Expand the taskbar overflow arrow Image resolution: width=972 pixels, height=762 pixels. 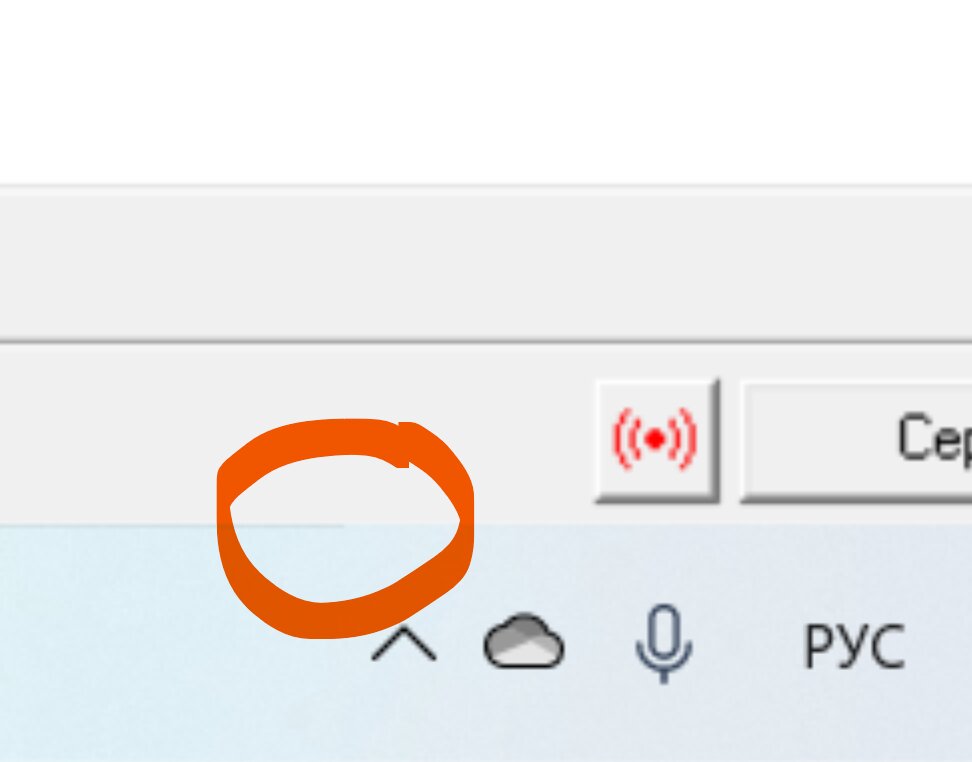[x=404, y=644]
